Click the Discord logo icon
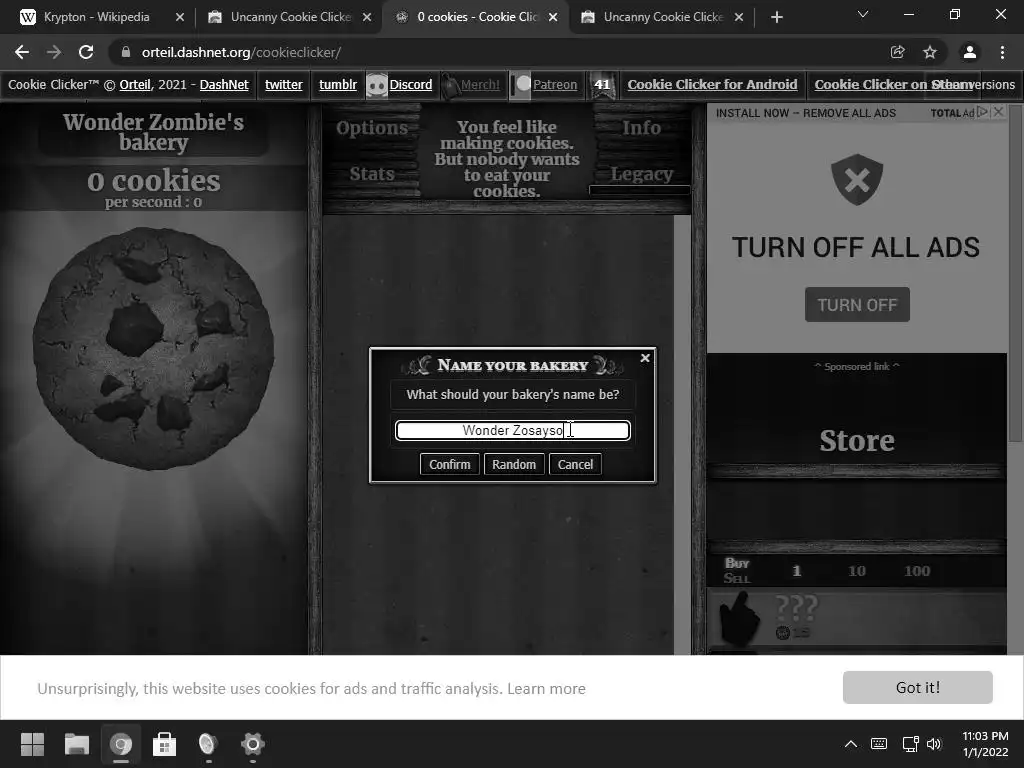Viewport: 1024px width, 768px height. pyautogui.click(x=377, y=86)
